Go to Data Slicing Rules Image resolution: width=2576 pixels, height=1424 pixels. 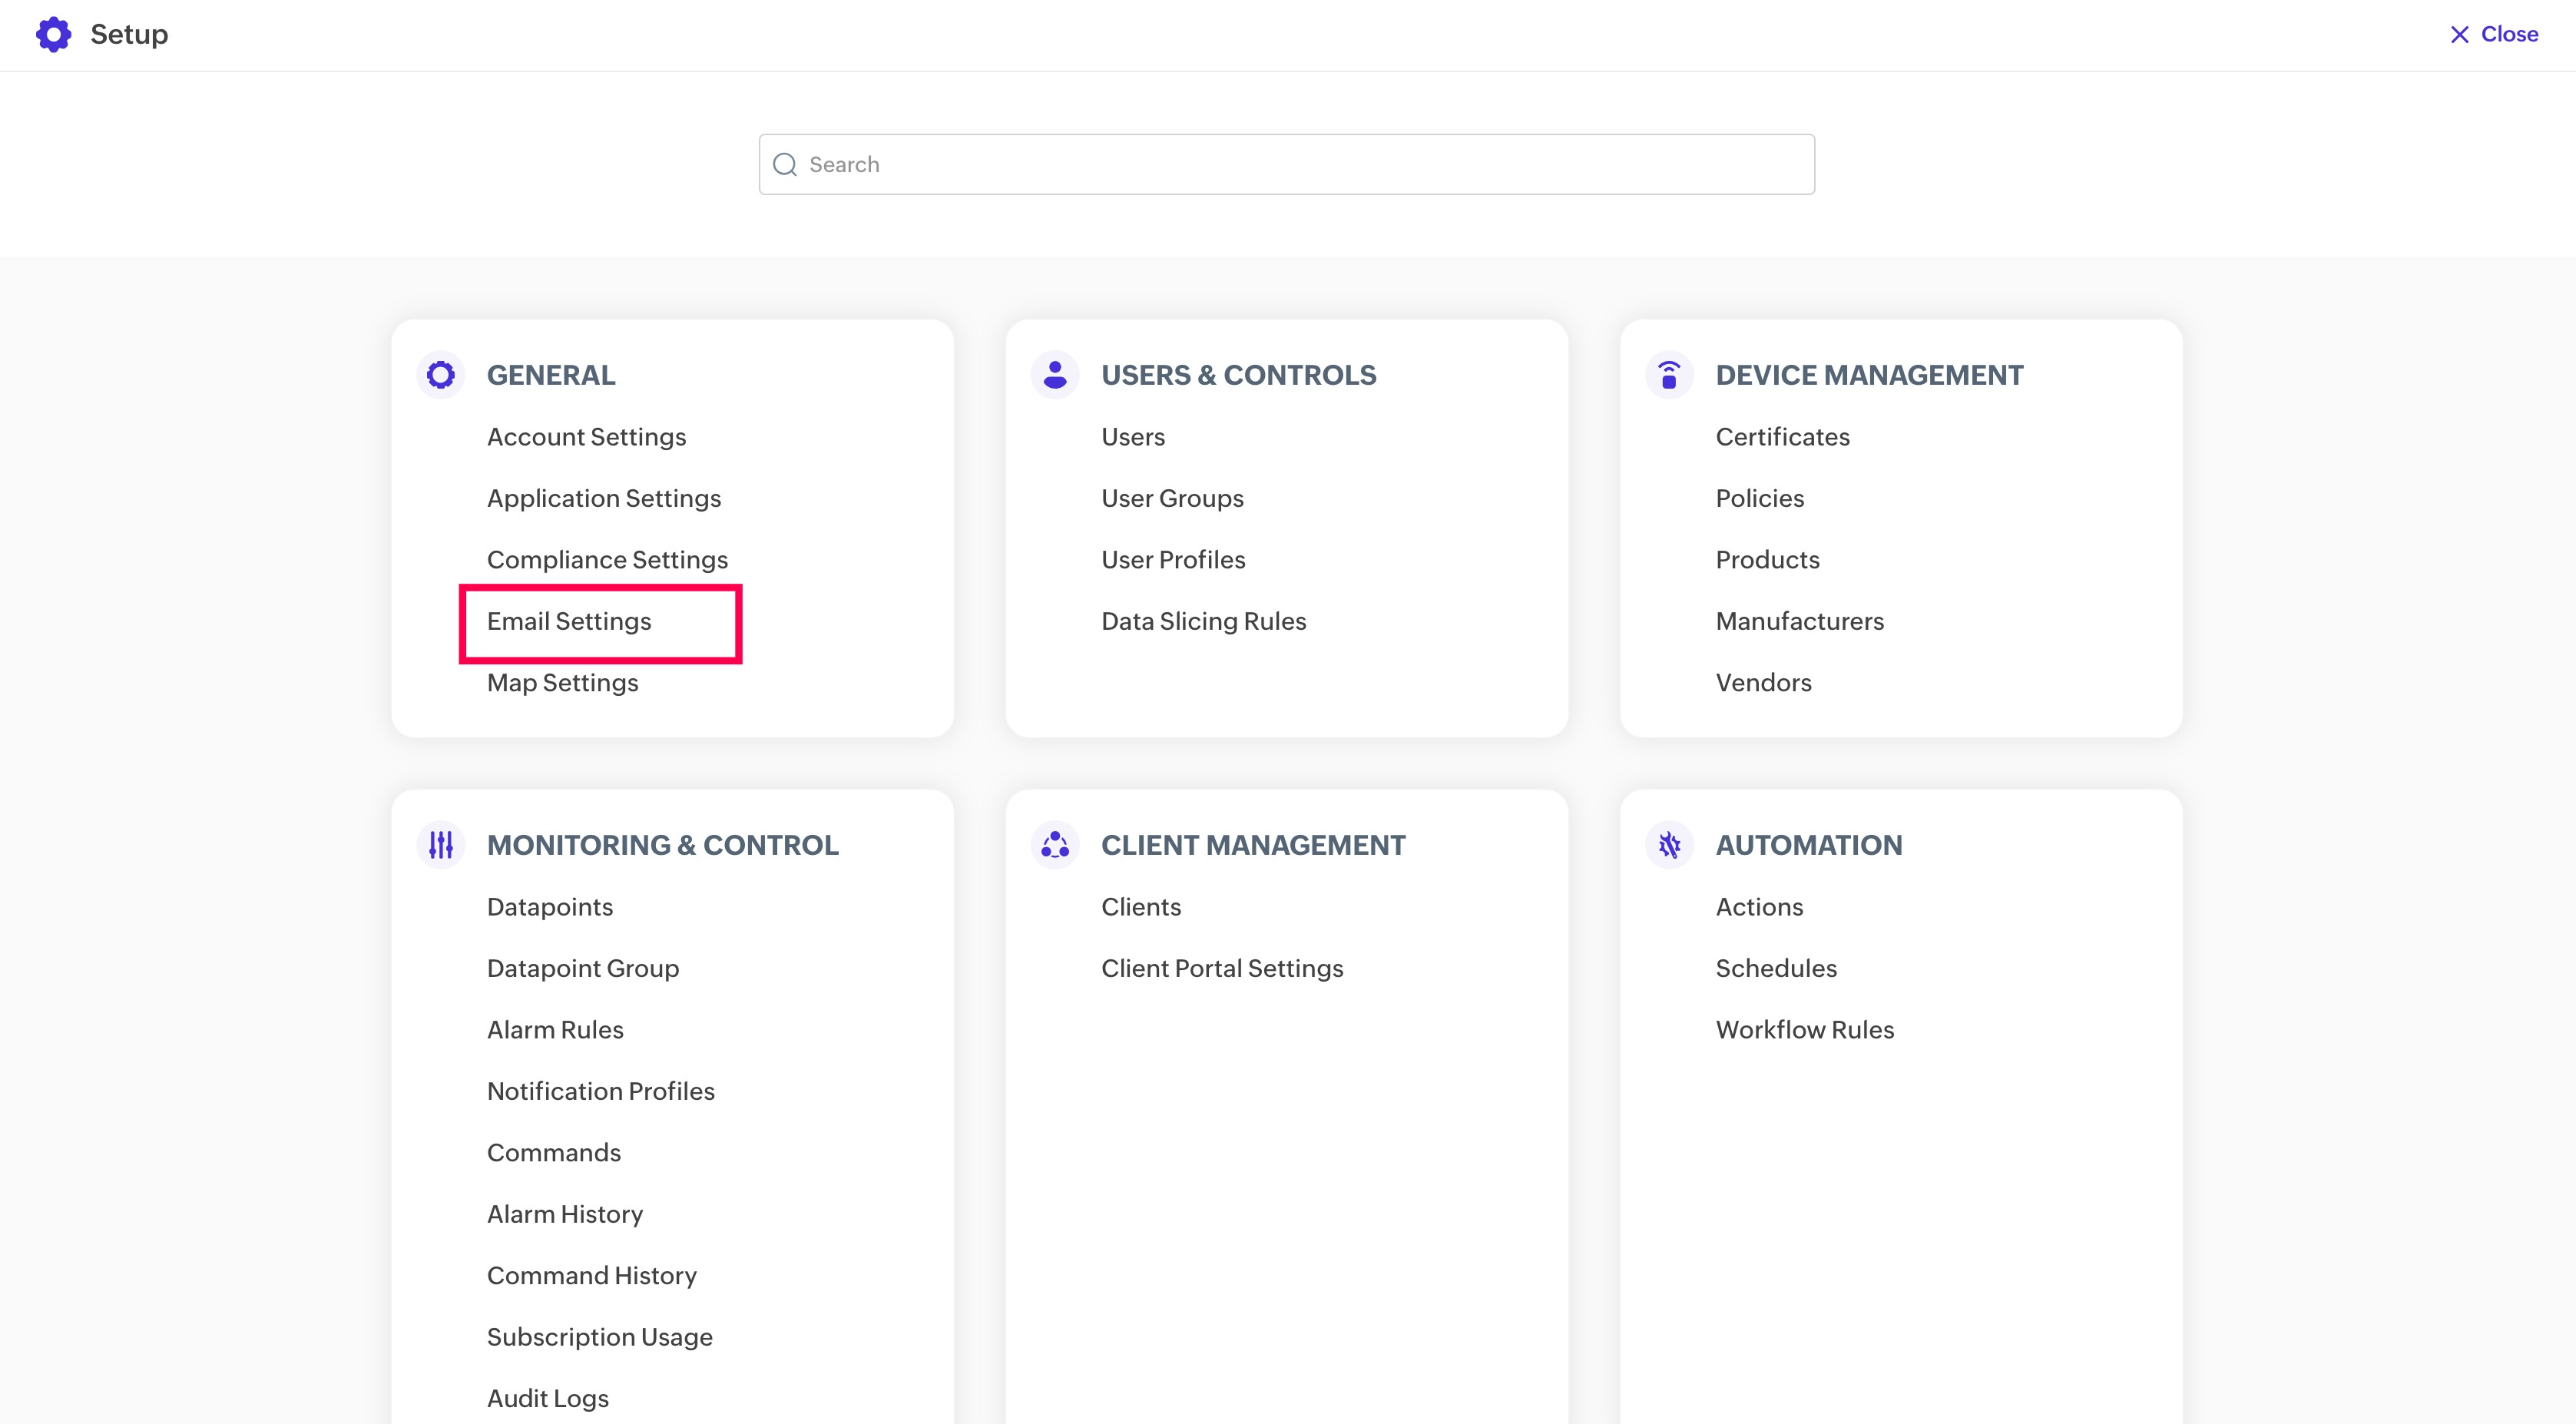1203,621
